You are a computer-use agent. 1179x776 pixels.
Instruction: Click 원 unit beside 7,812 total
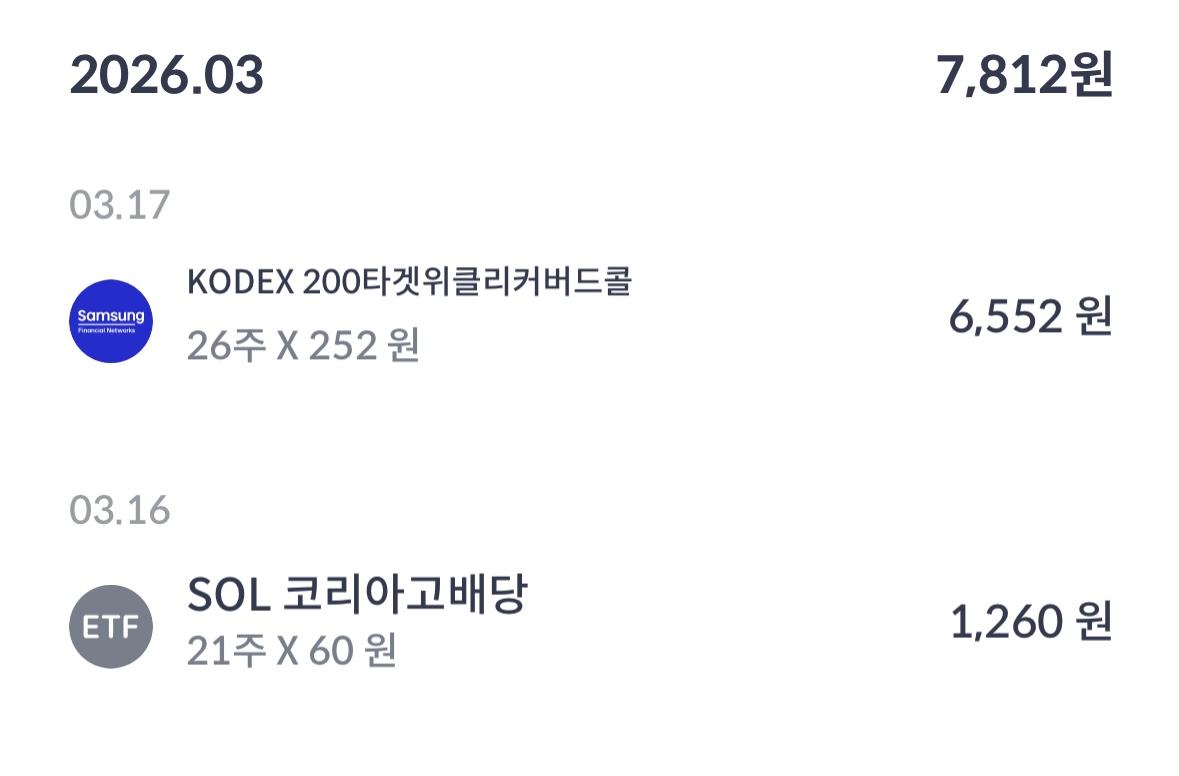[1093, 75]
